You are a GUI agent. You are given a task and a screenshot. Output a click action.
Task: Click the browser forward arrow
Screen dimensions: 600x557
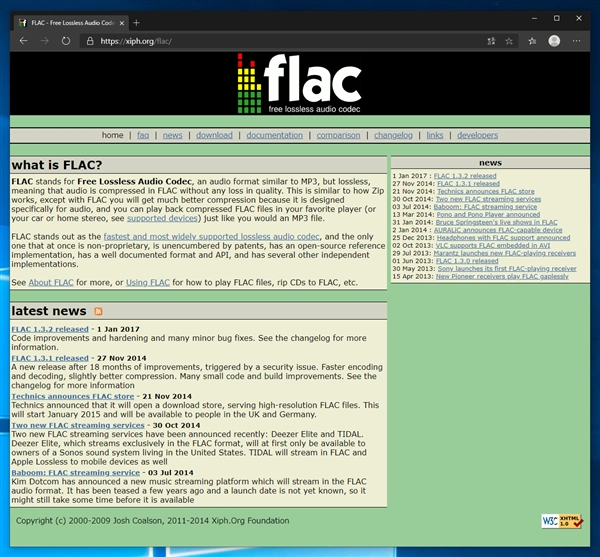pyautogui.click(x=45, y=41)
